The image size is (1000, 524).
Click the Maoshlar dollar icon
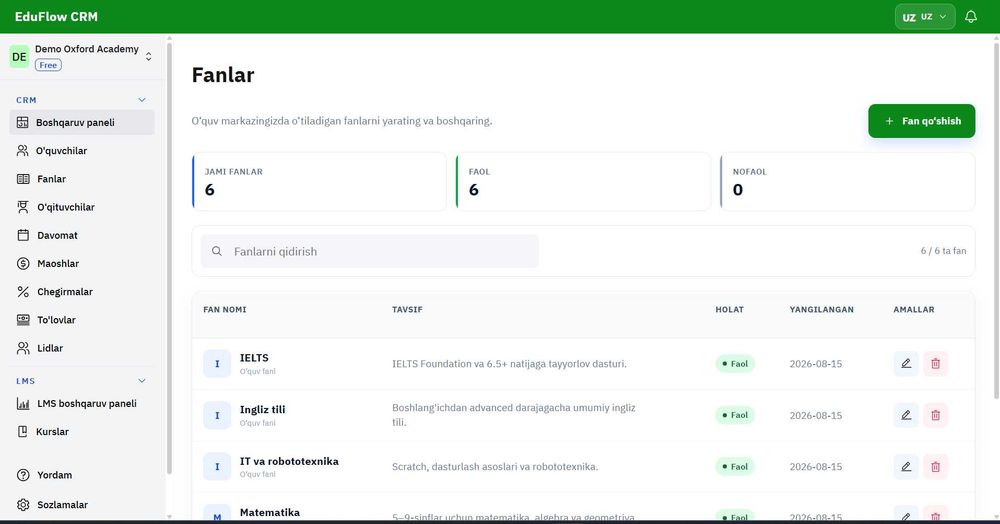tap(23, 263)
